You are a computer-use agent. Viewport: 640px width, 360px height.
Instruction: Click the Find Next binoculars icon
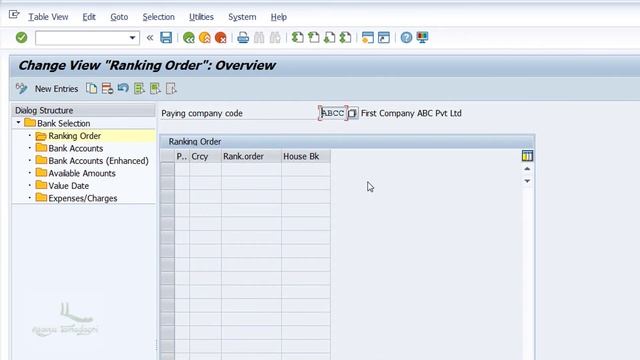[x=275, y=38]
